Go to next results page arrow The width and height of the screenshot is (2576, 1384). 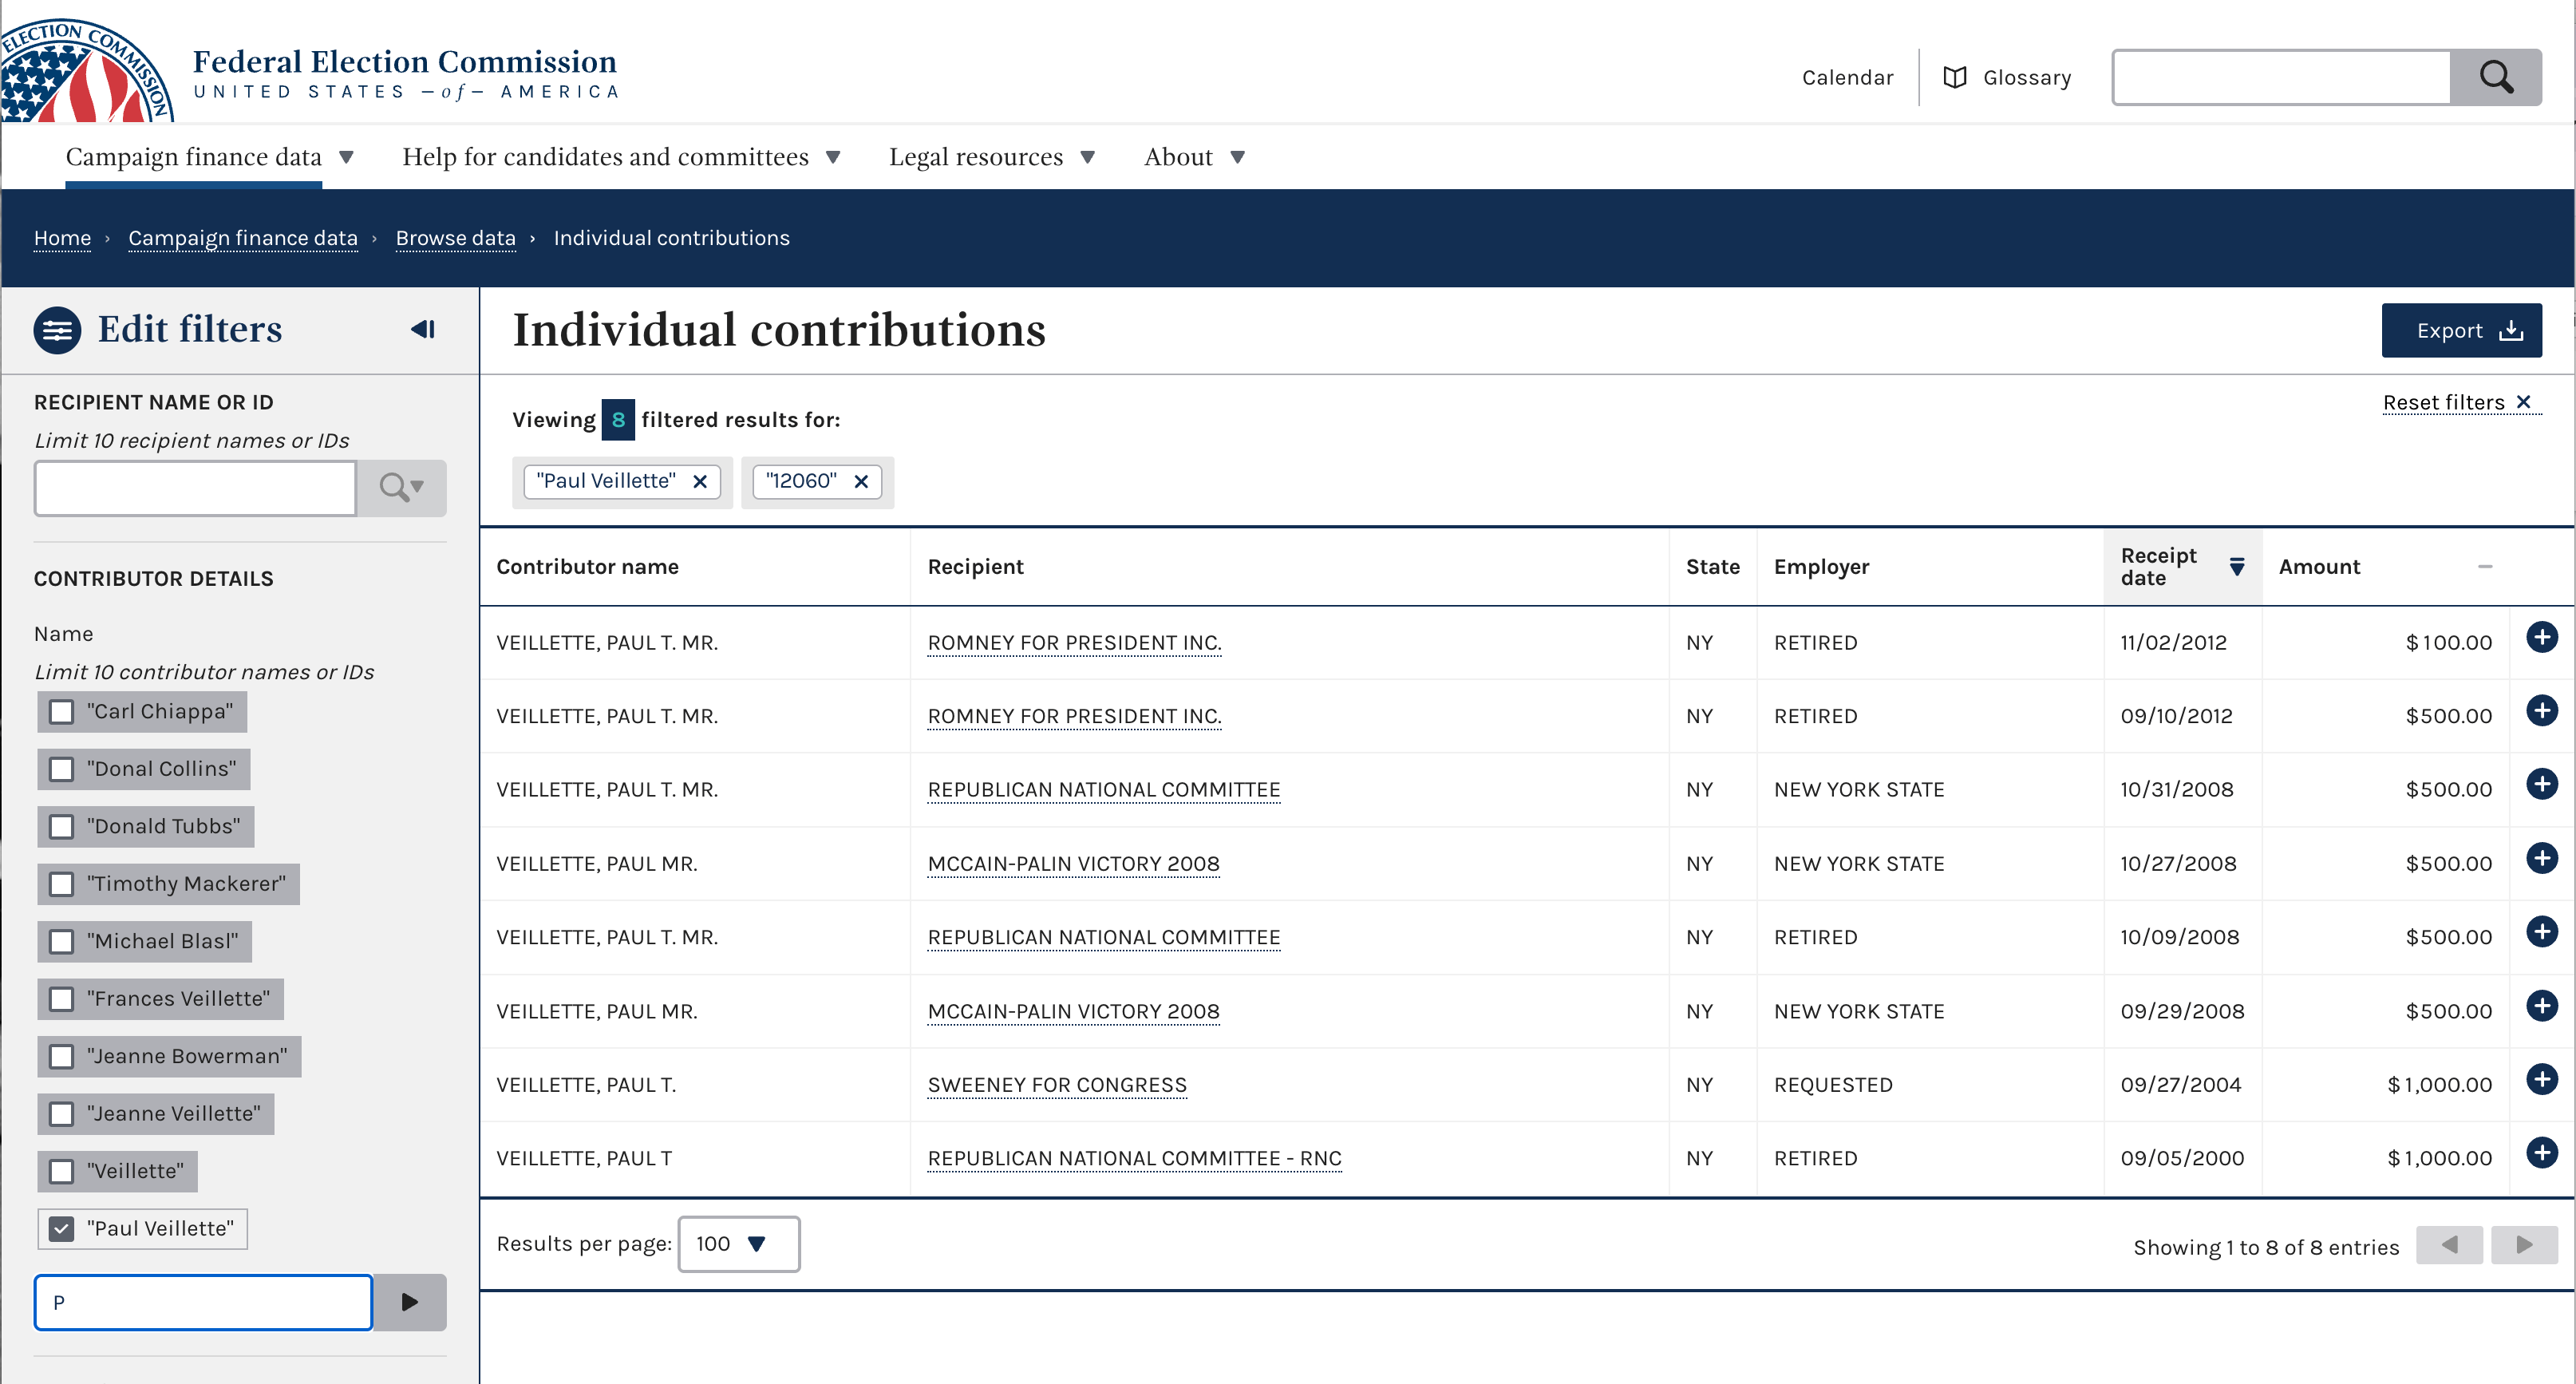pos(2524,1245)
